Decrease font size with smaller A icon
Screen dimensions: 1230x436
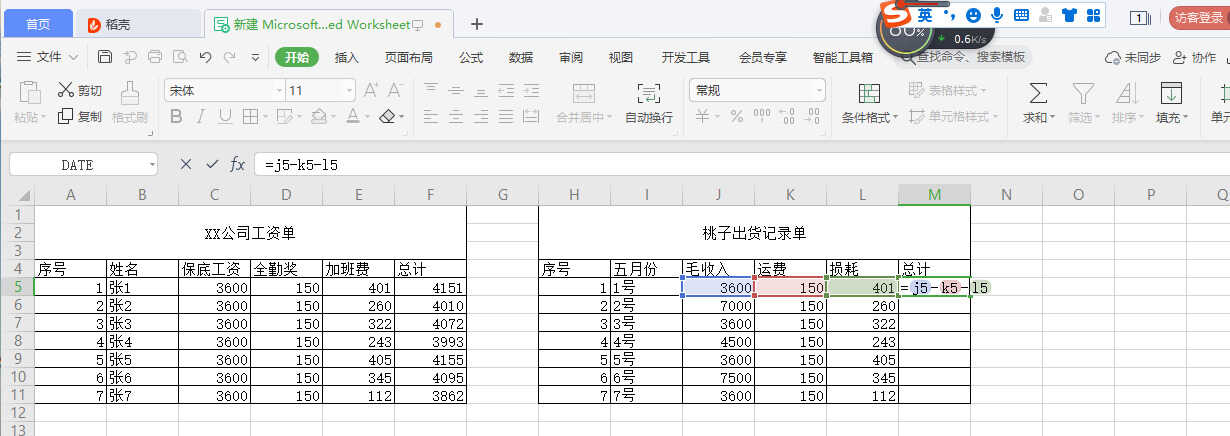coord(395,90)
